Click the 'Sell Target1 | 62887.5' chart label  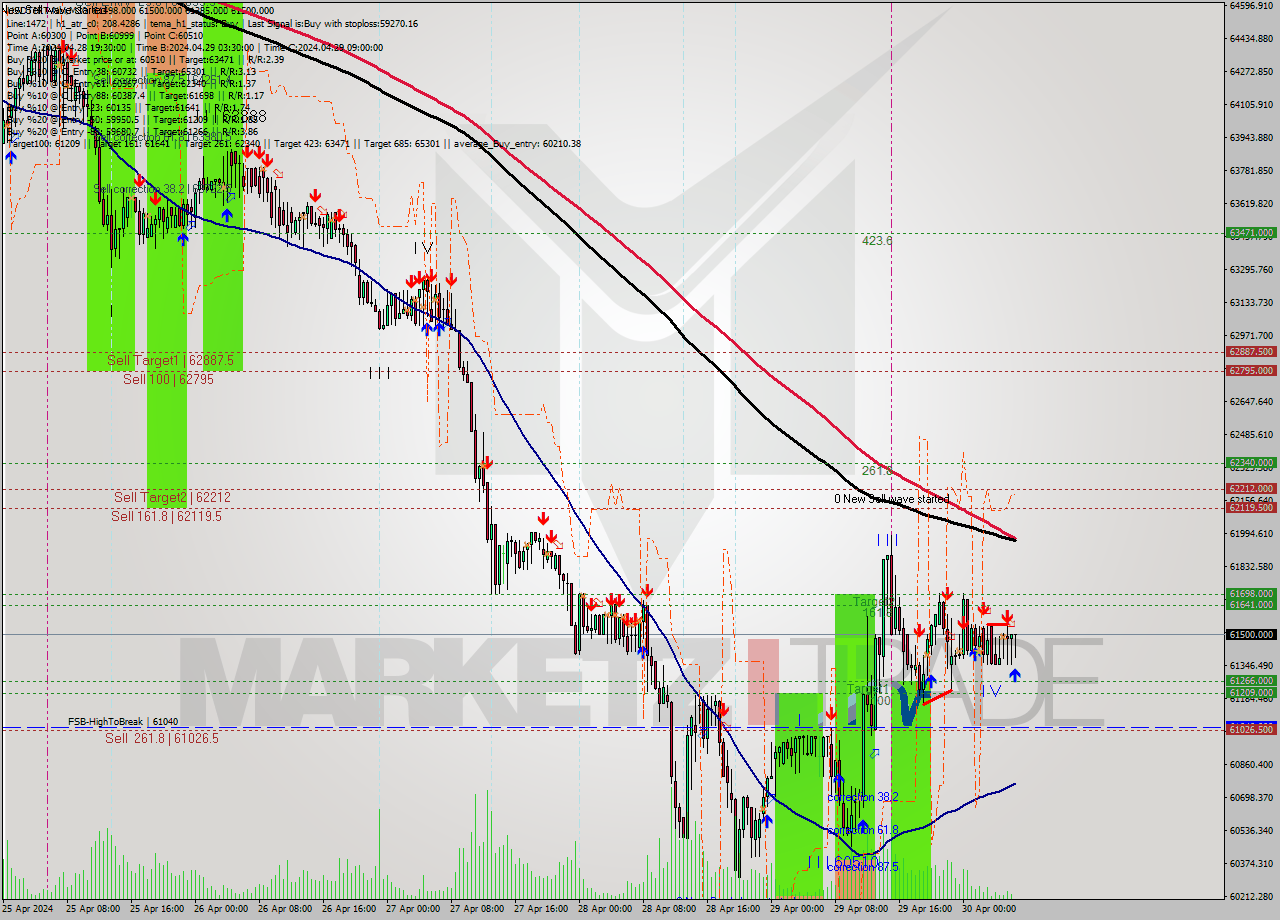pos(171,360)
